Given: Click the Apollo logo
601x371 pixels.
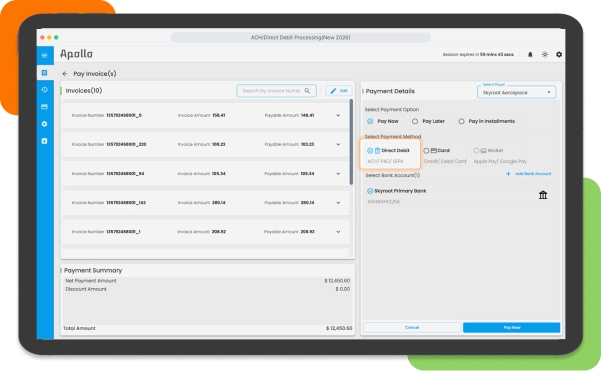Looking at the screenshot, I should coord(76,54).
